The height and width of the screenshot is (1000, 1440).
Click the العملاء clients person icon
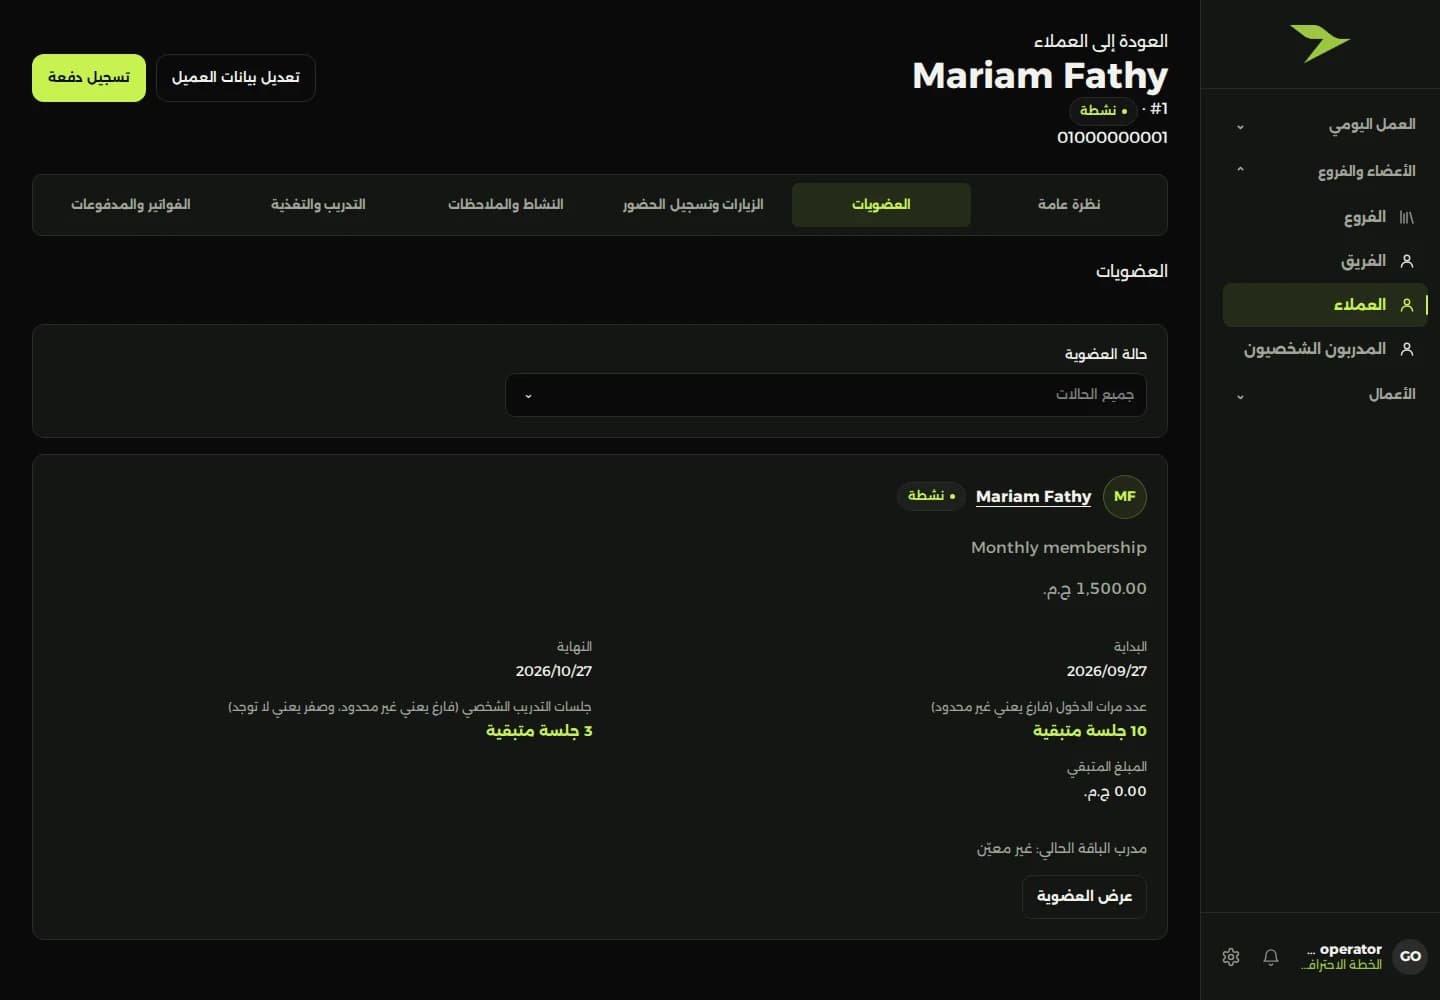click(1406, 305)
